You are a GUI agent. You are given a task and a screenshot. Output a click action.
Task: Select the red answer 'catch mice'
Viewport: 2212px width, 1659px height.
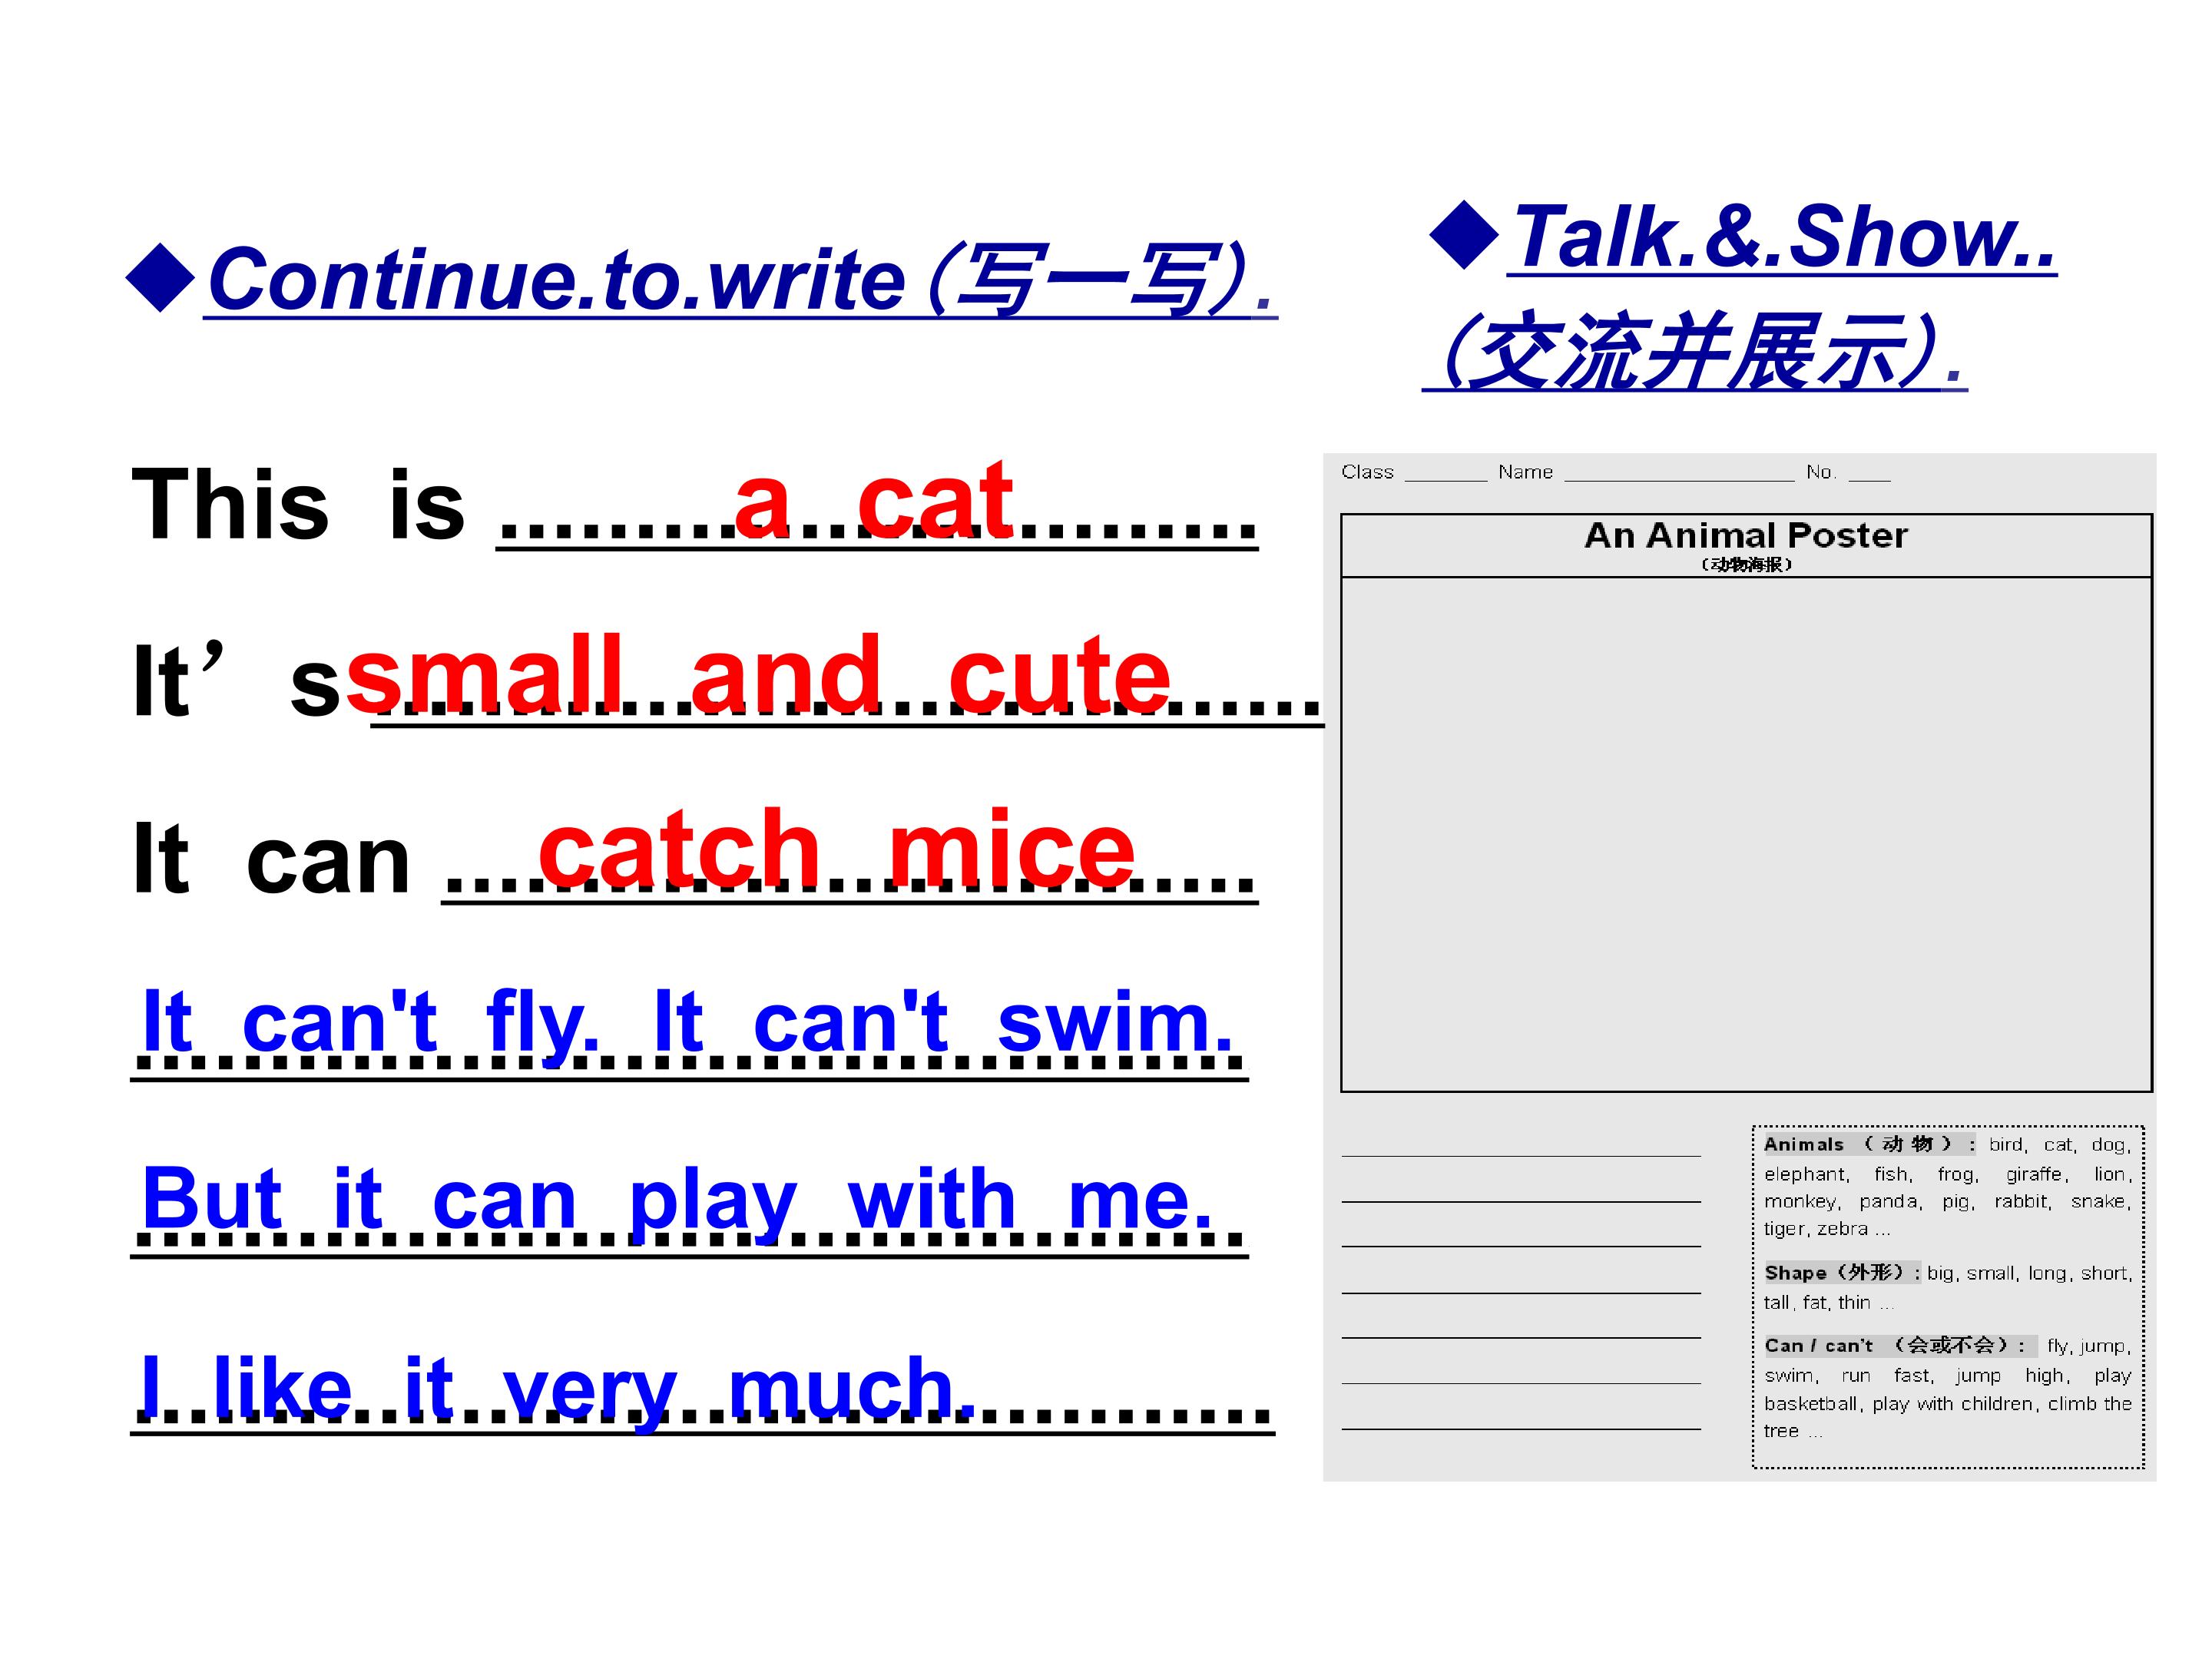(x=837, y=850)
